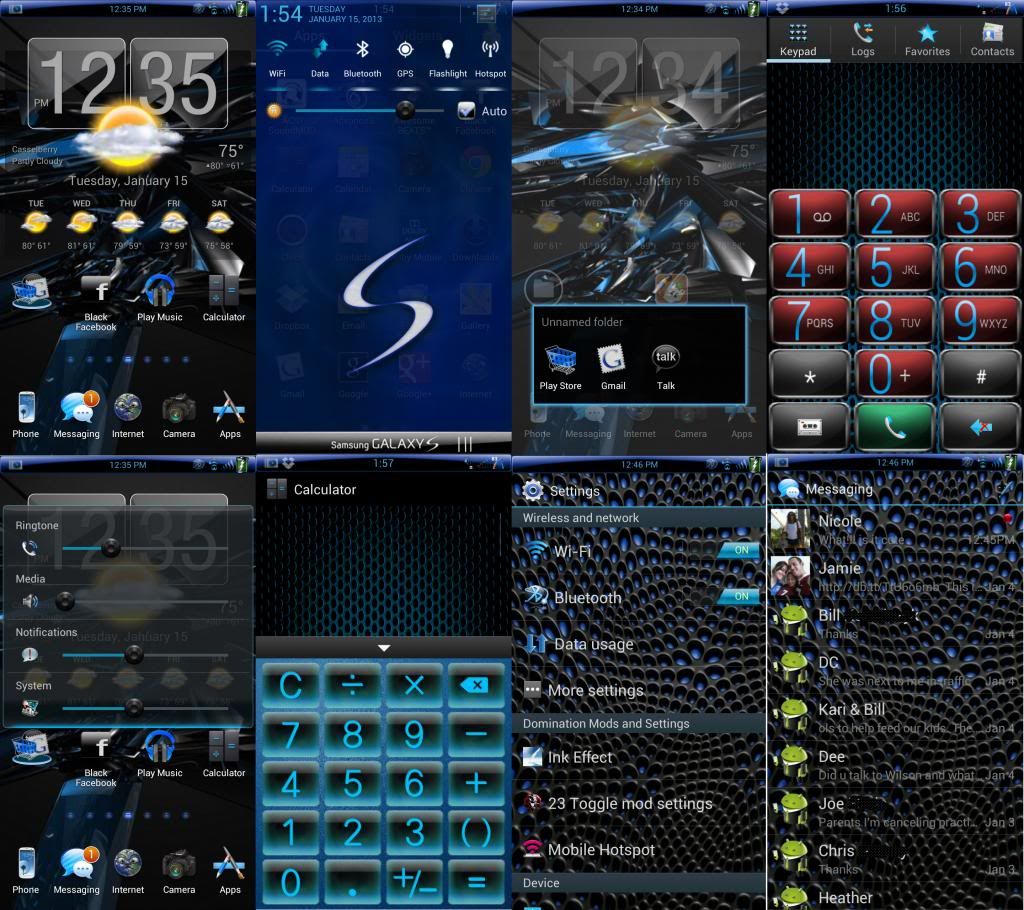This screenshot has width=1024, height=910.
Task: Tap the GPS quick toggle icon
Action: point(405,50)
